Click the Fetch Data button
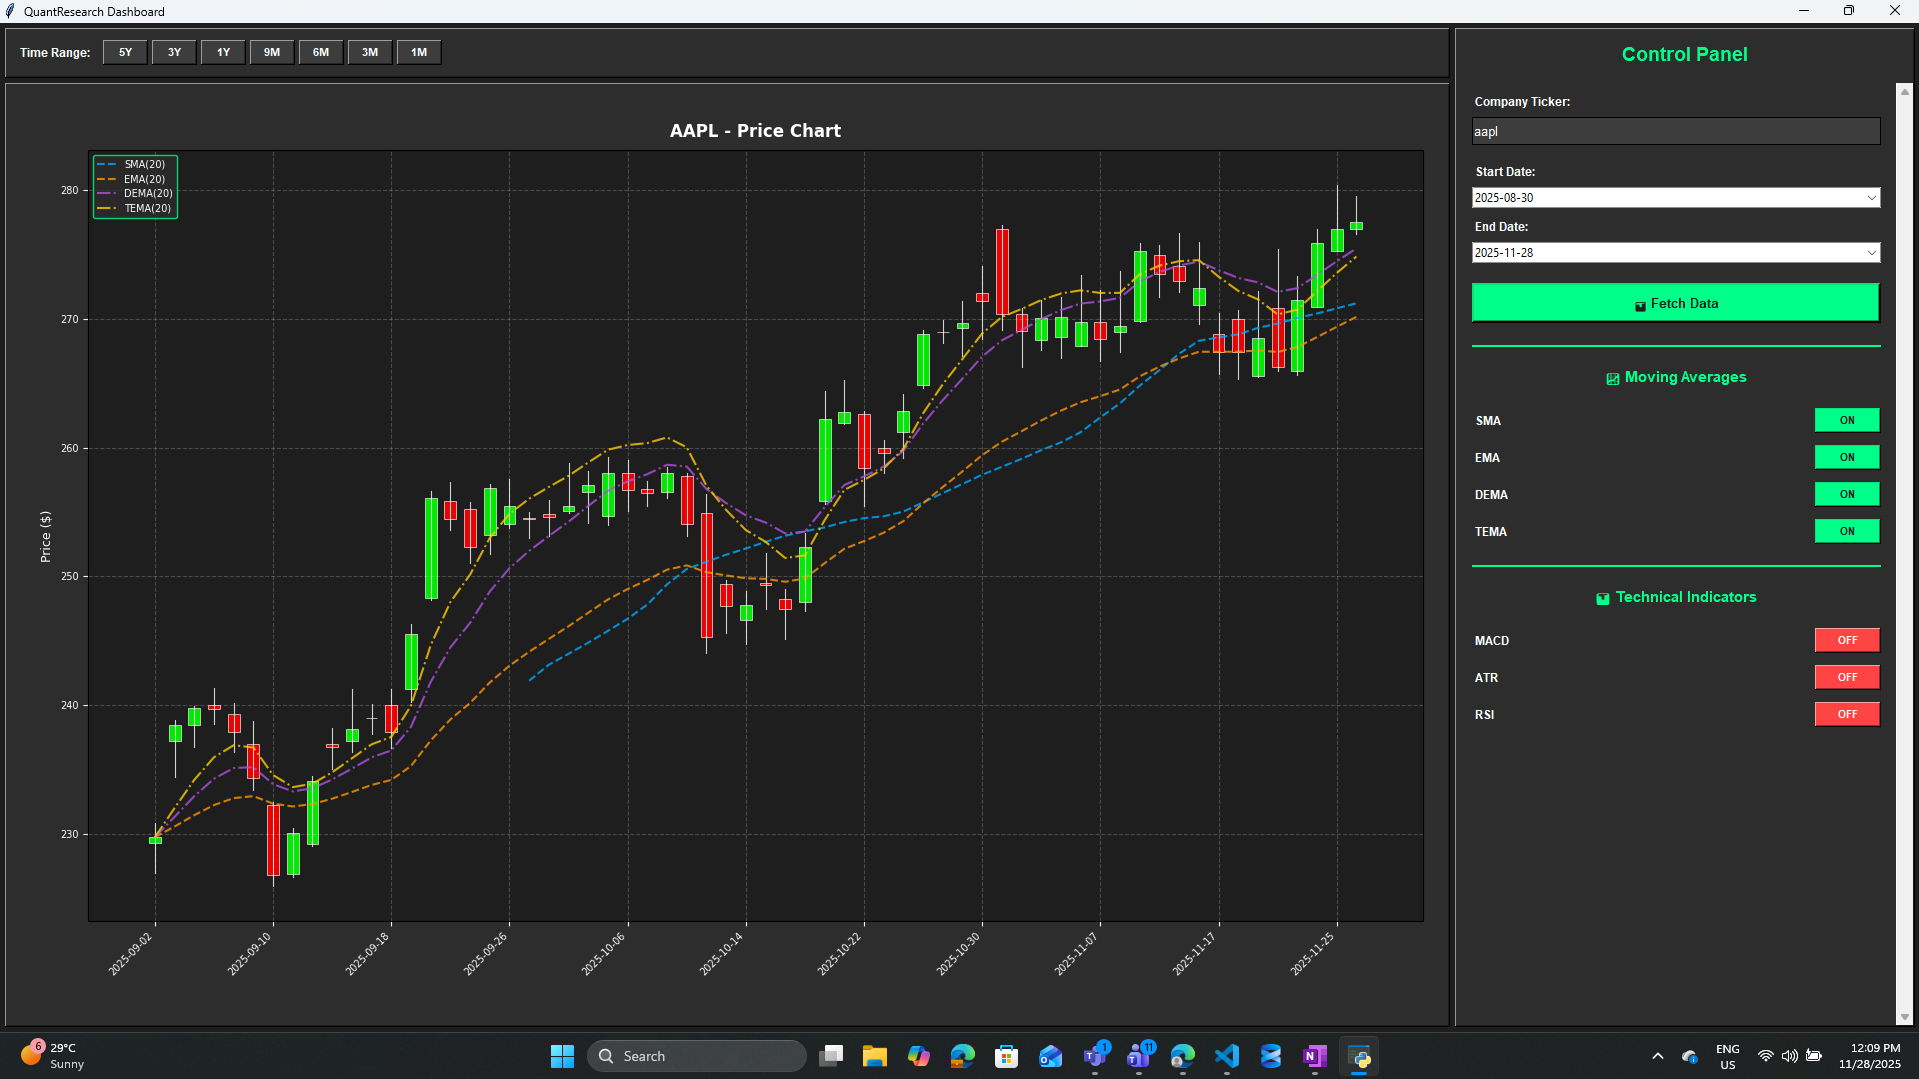This screenshot has width=1919, height=1079. (x=1675, y=303)
